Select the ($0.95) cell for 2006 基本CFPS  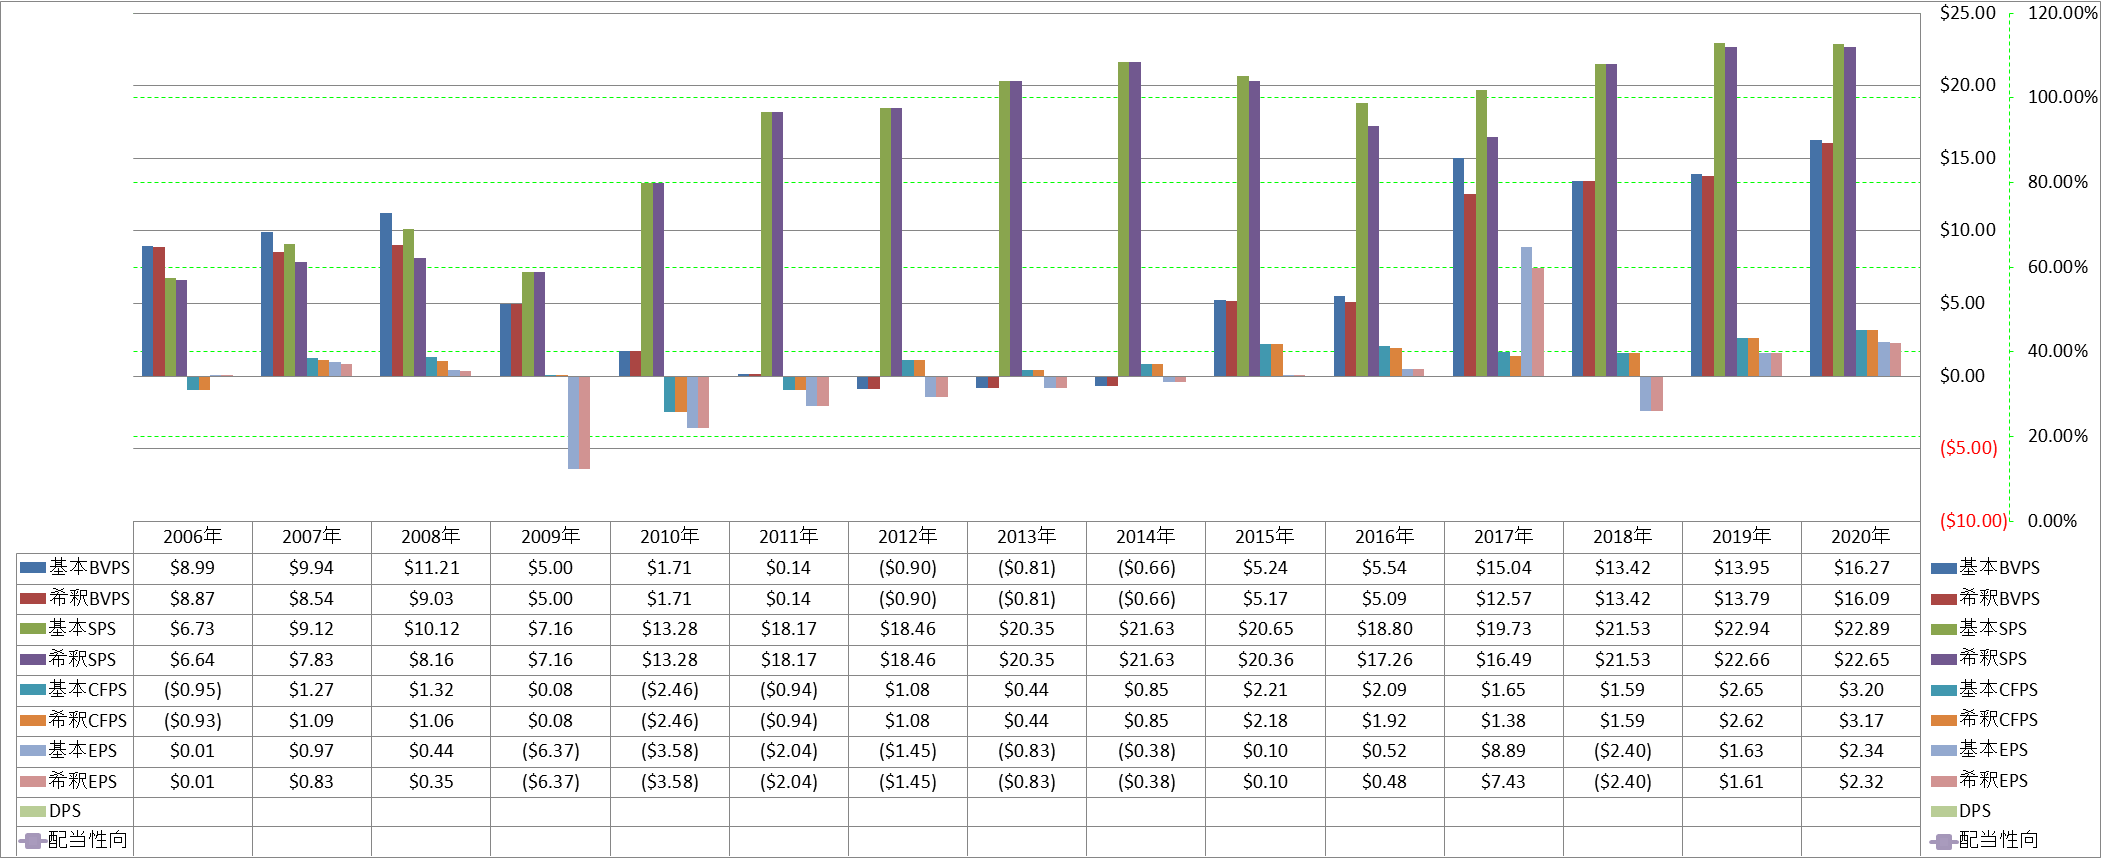point(192,690)
